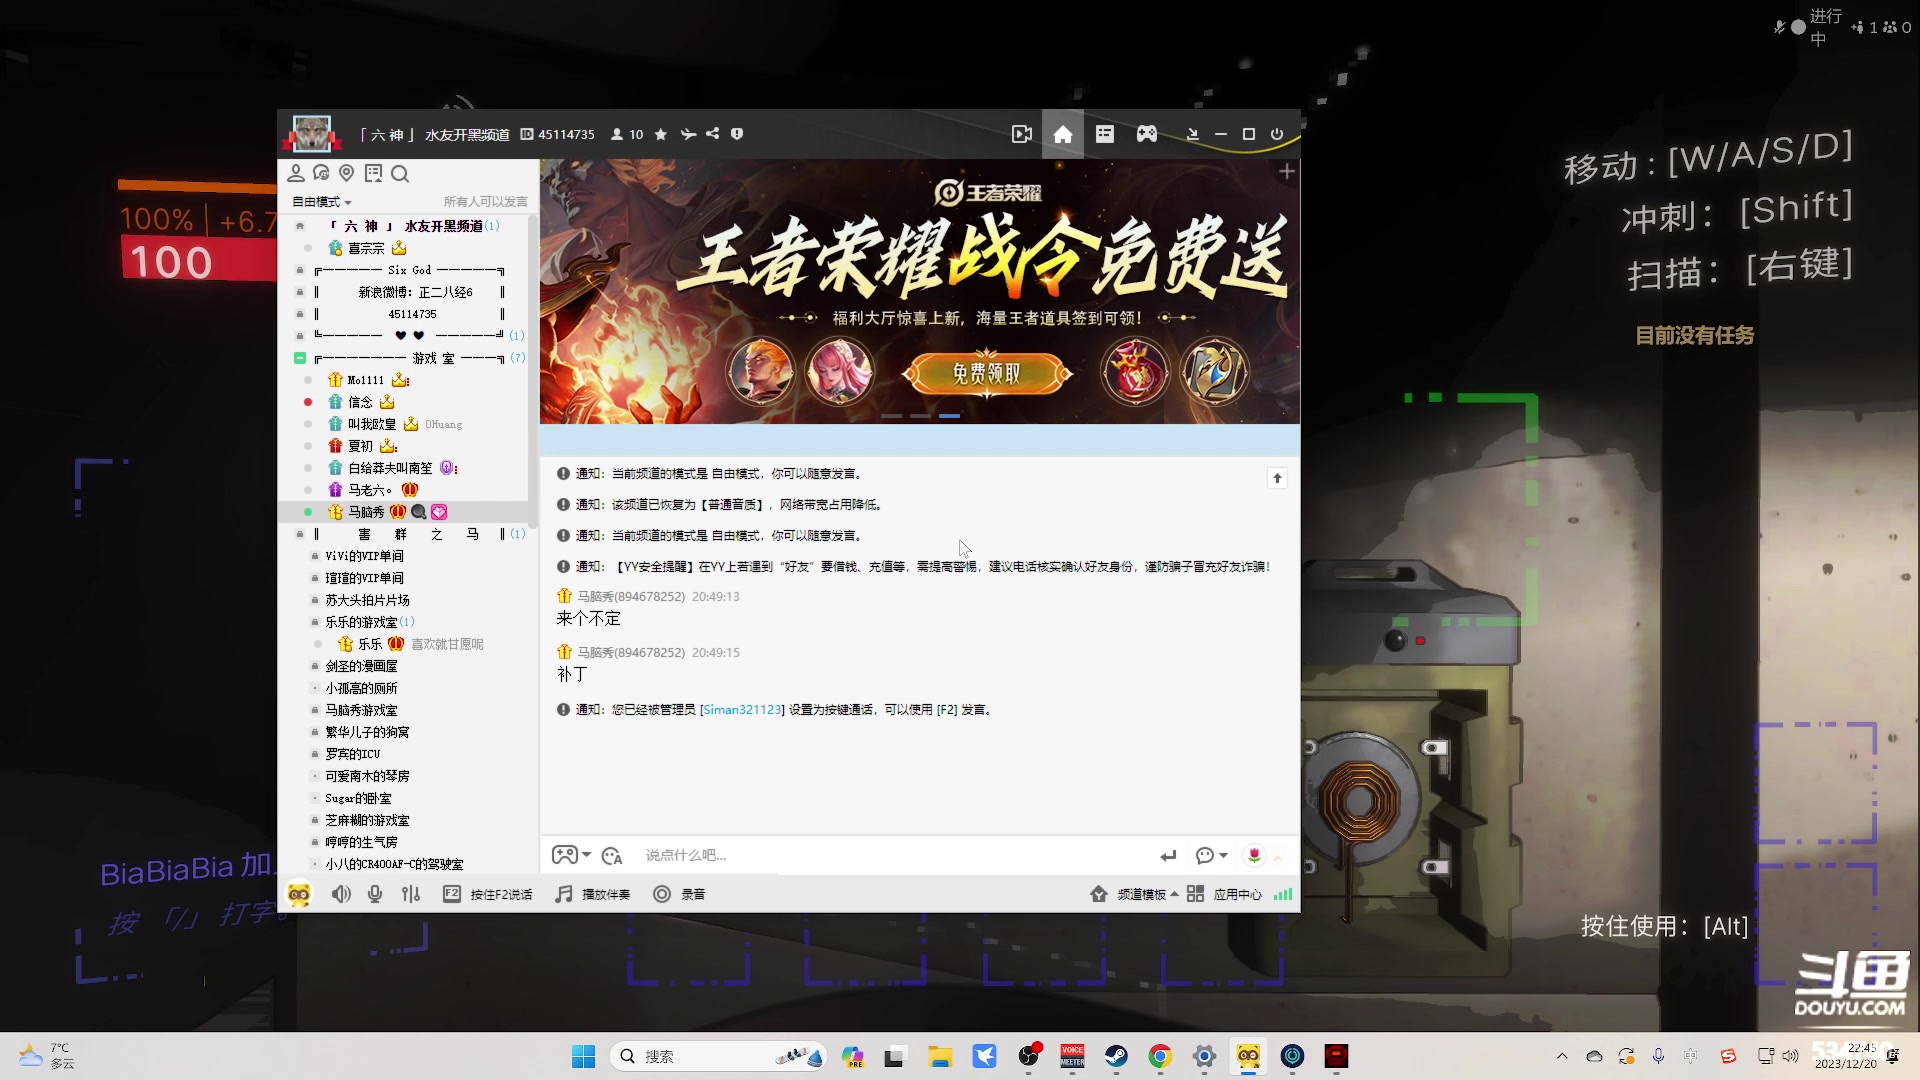Add new tab with plus icon
The height and width of the screenshot is (1080, 1920).
(1287, 172)
